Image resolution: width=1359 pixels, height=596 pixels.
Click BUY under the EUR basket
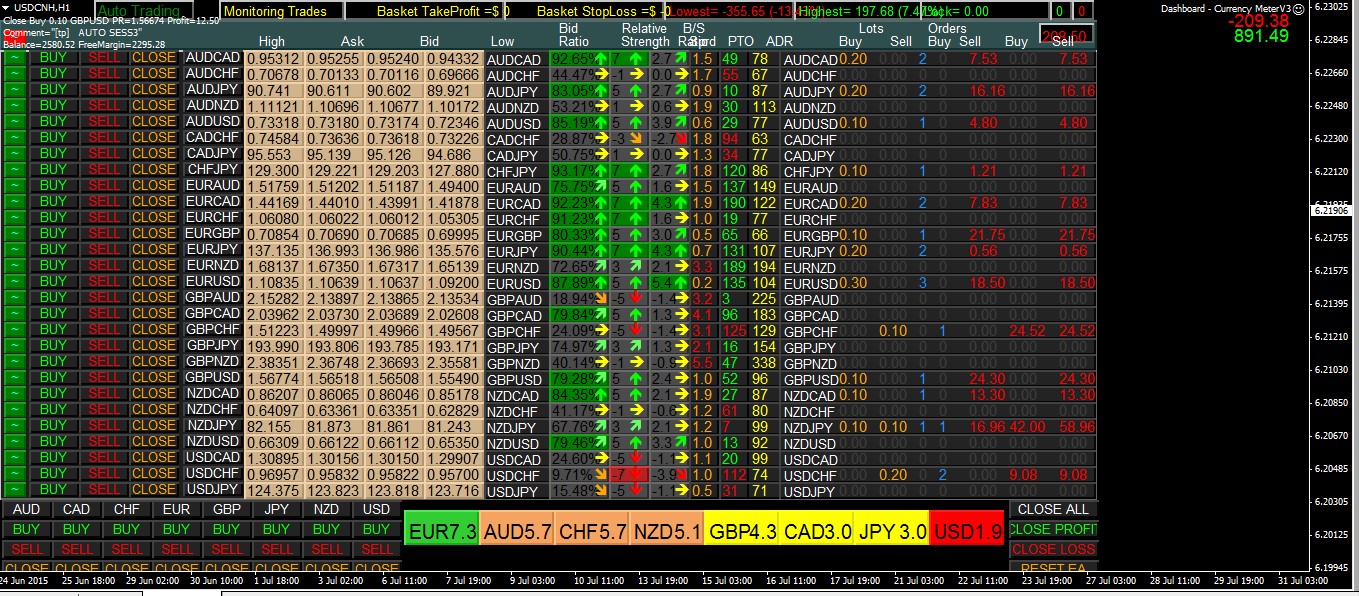click(x=177, y=529)
